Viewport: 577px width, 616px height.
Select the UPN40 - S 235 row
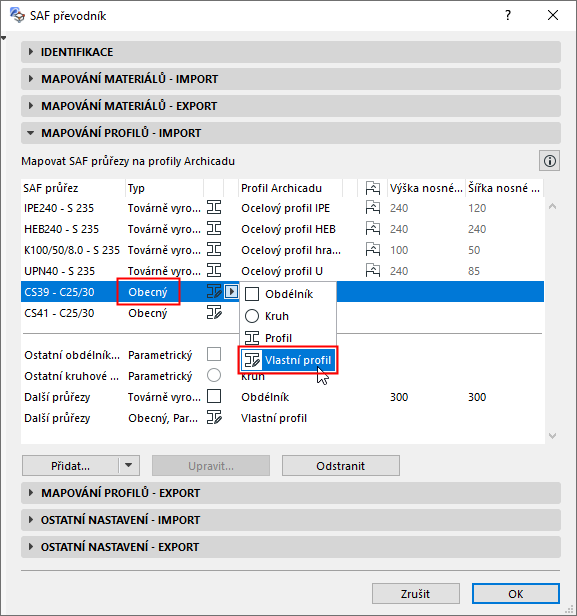282,271
